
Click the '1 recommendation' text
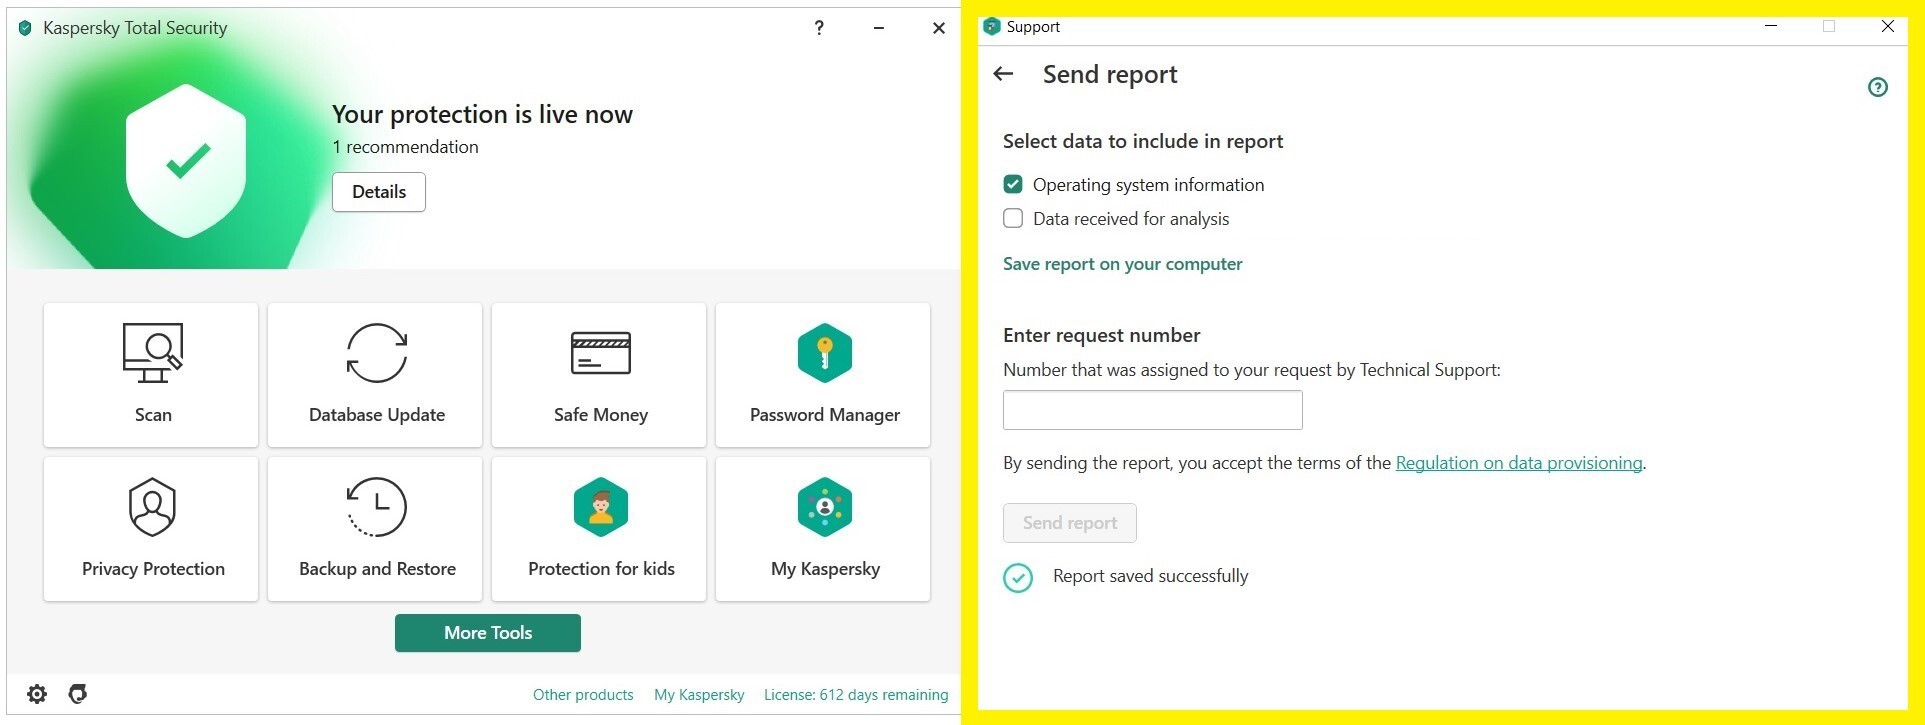click(x=405, y=147)
